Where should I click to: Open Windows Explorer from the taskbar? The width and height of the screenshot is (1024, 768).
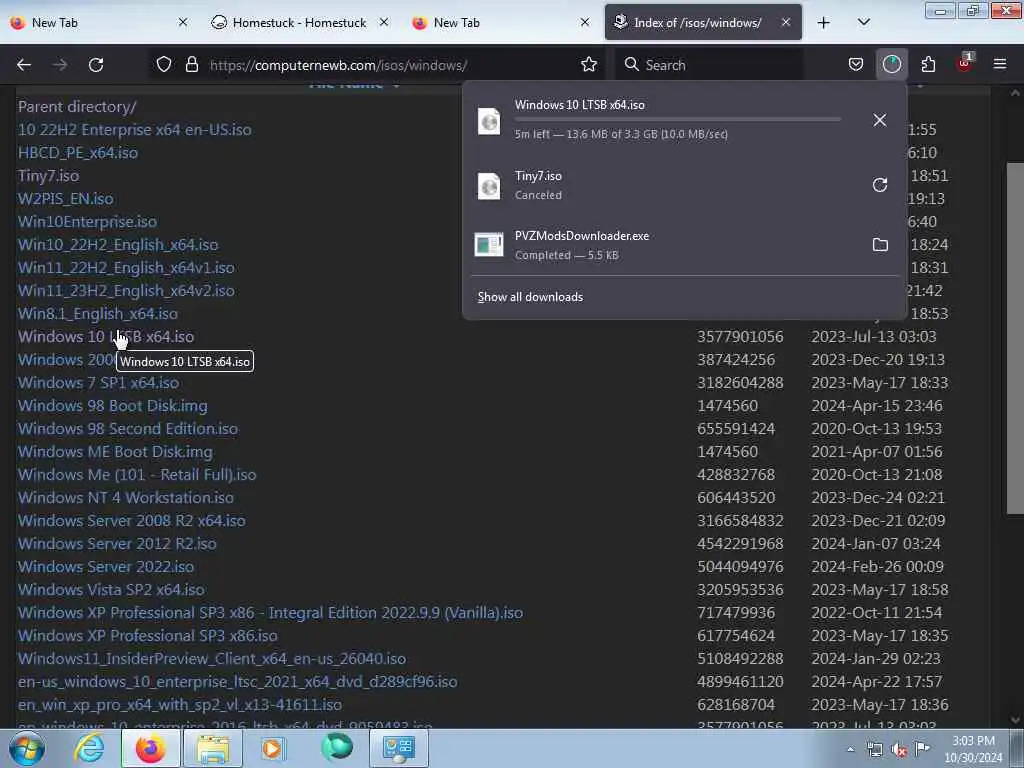click(213, 748)
